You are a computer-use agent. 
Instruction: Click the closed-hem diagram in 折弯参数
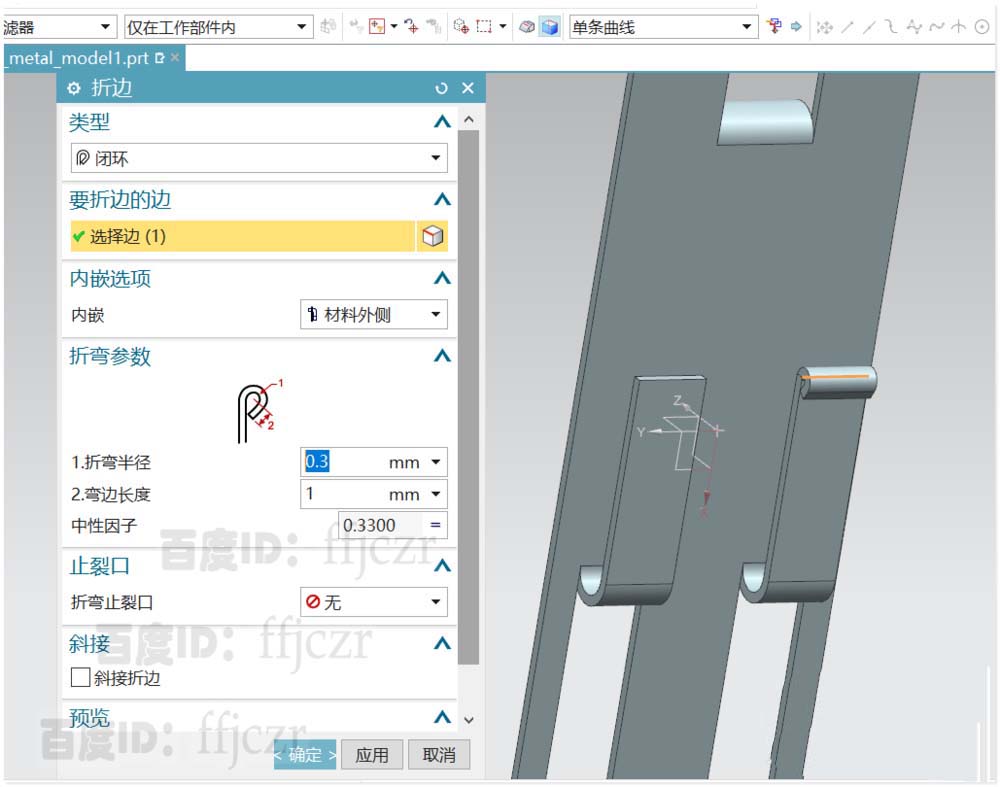click(259, 411)
